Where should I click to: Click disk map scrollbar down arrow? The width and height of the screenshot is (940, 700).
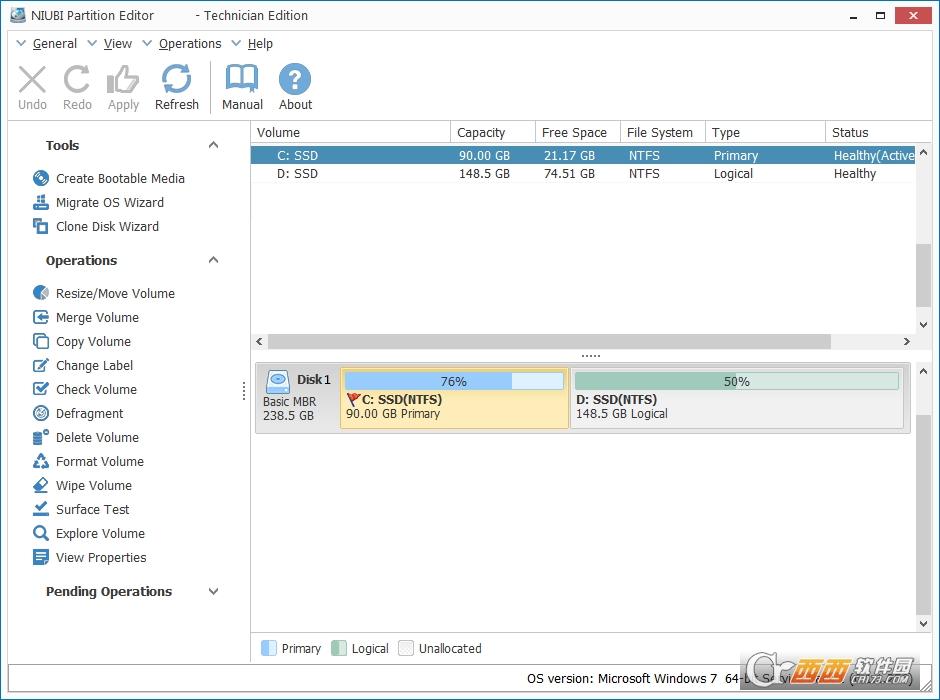click(x=923, y=623)
